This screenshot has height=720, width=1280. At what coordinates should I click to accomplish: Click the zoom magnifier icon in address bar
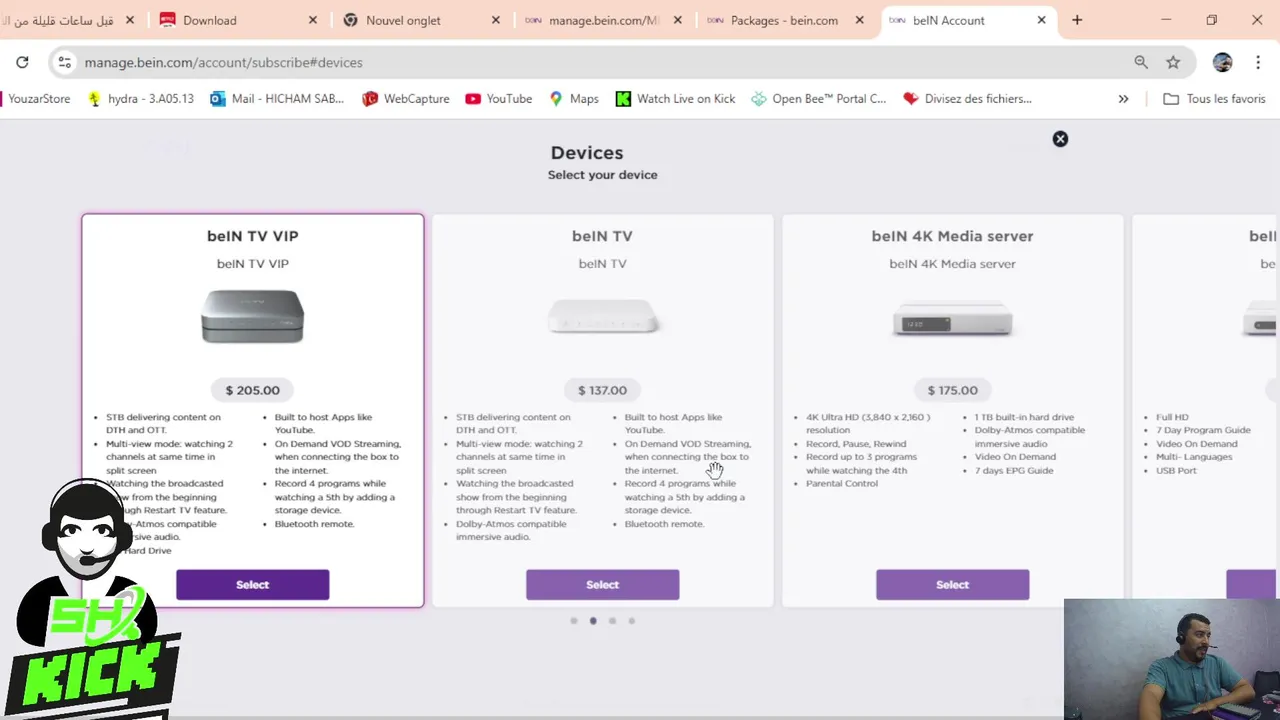click(x=1141, y=62)
